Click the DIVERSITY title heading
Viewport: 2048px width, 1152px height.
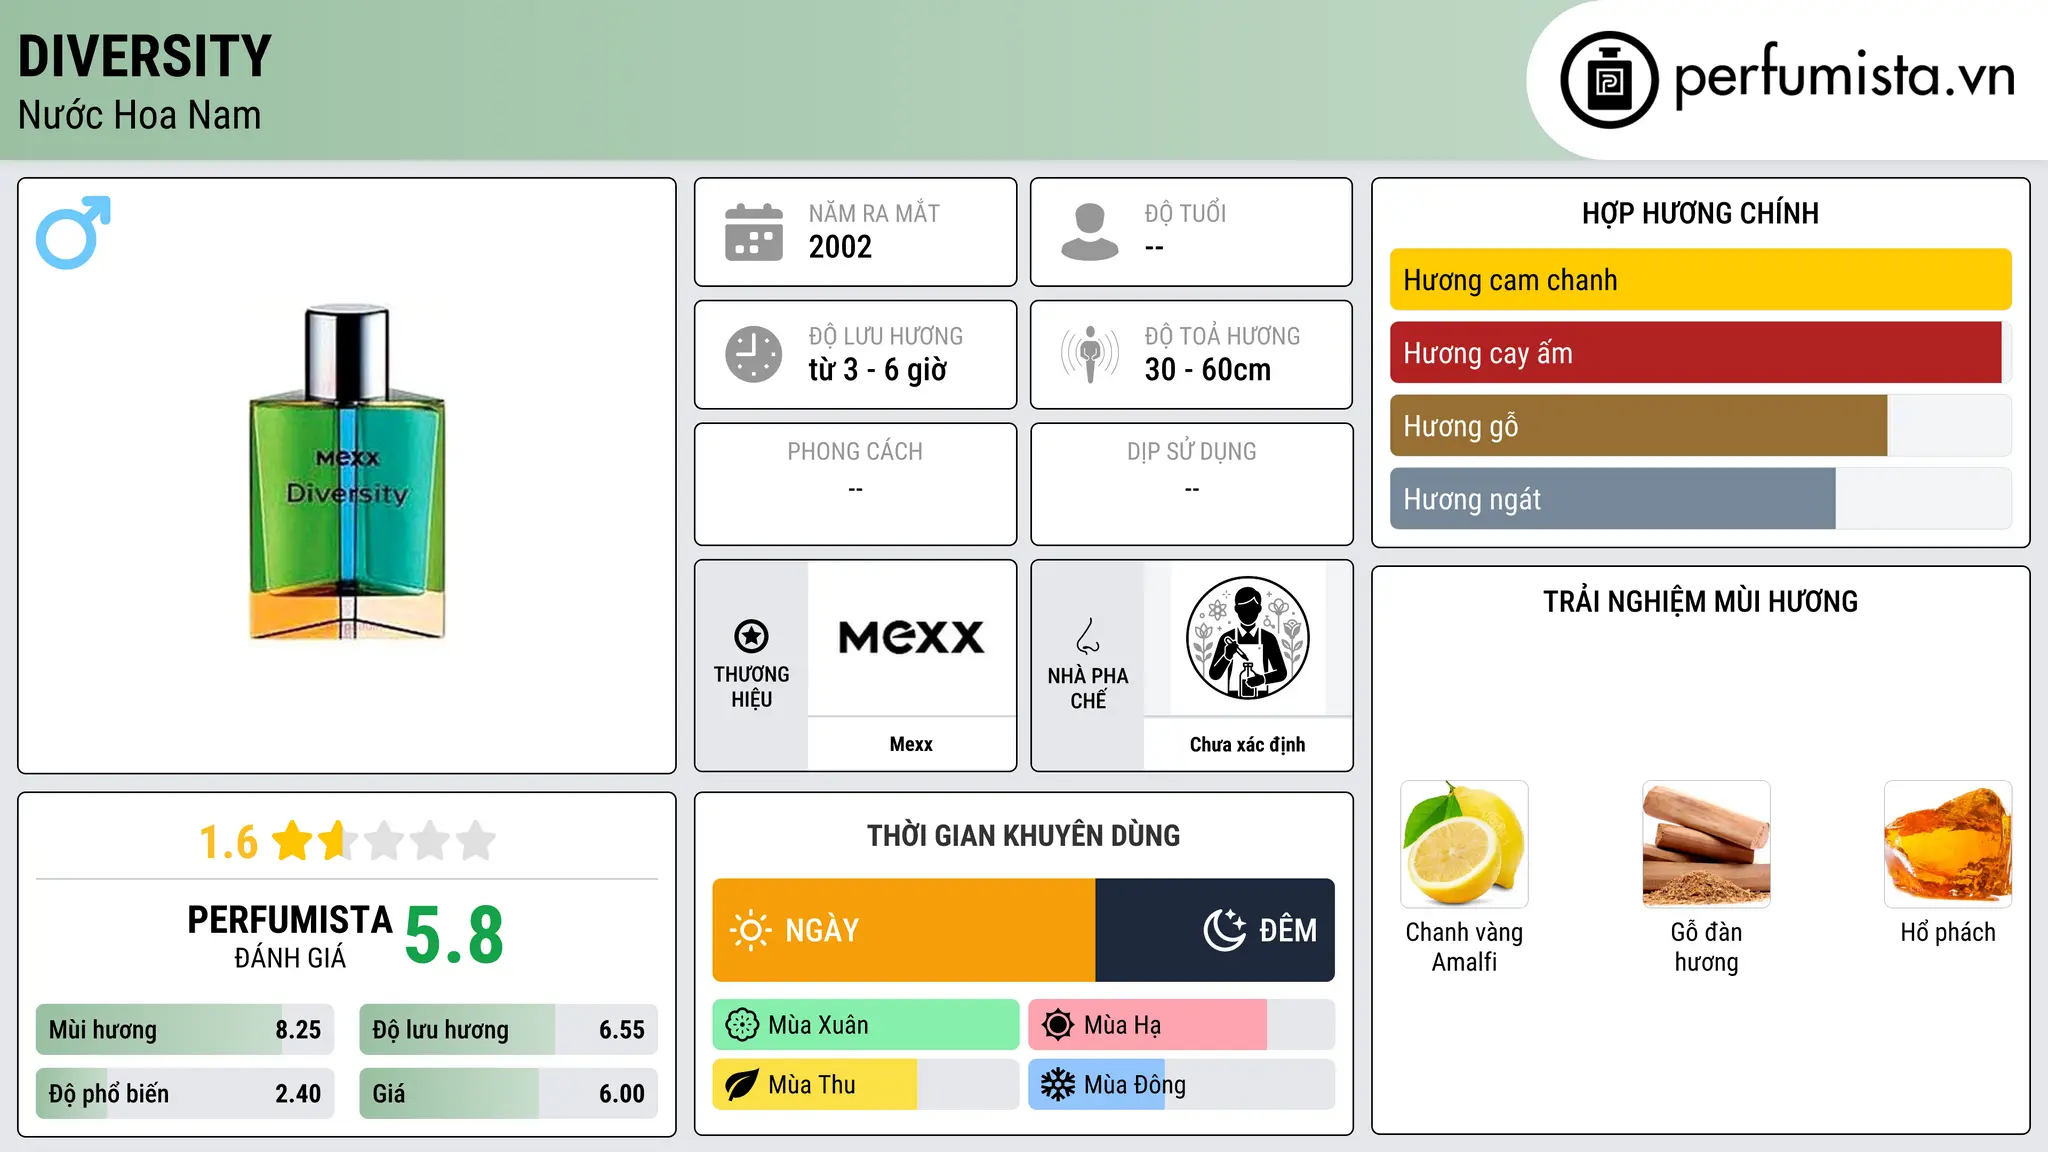(145, 56)
